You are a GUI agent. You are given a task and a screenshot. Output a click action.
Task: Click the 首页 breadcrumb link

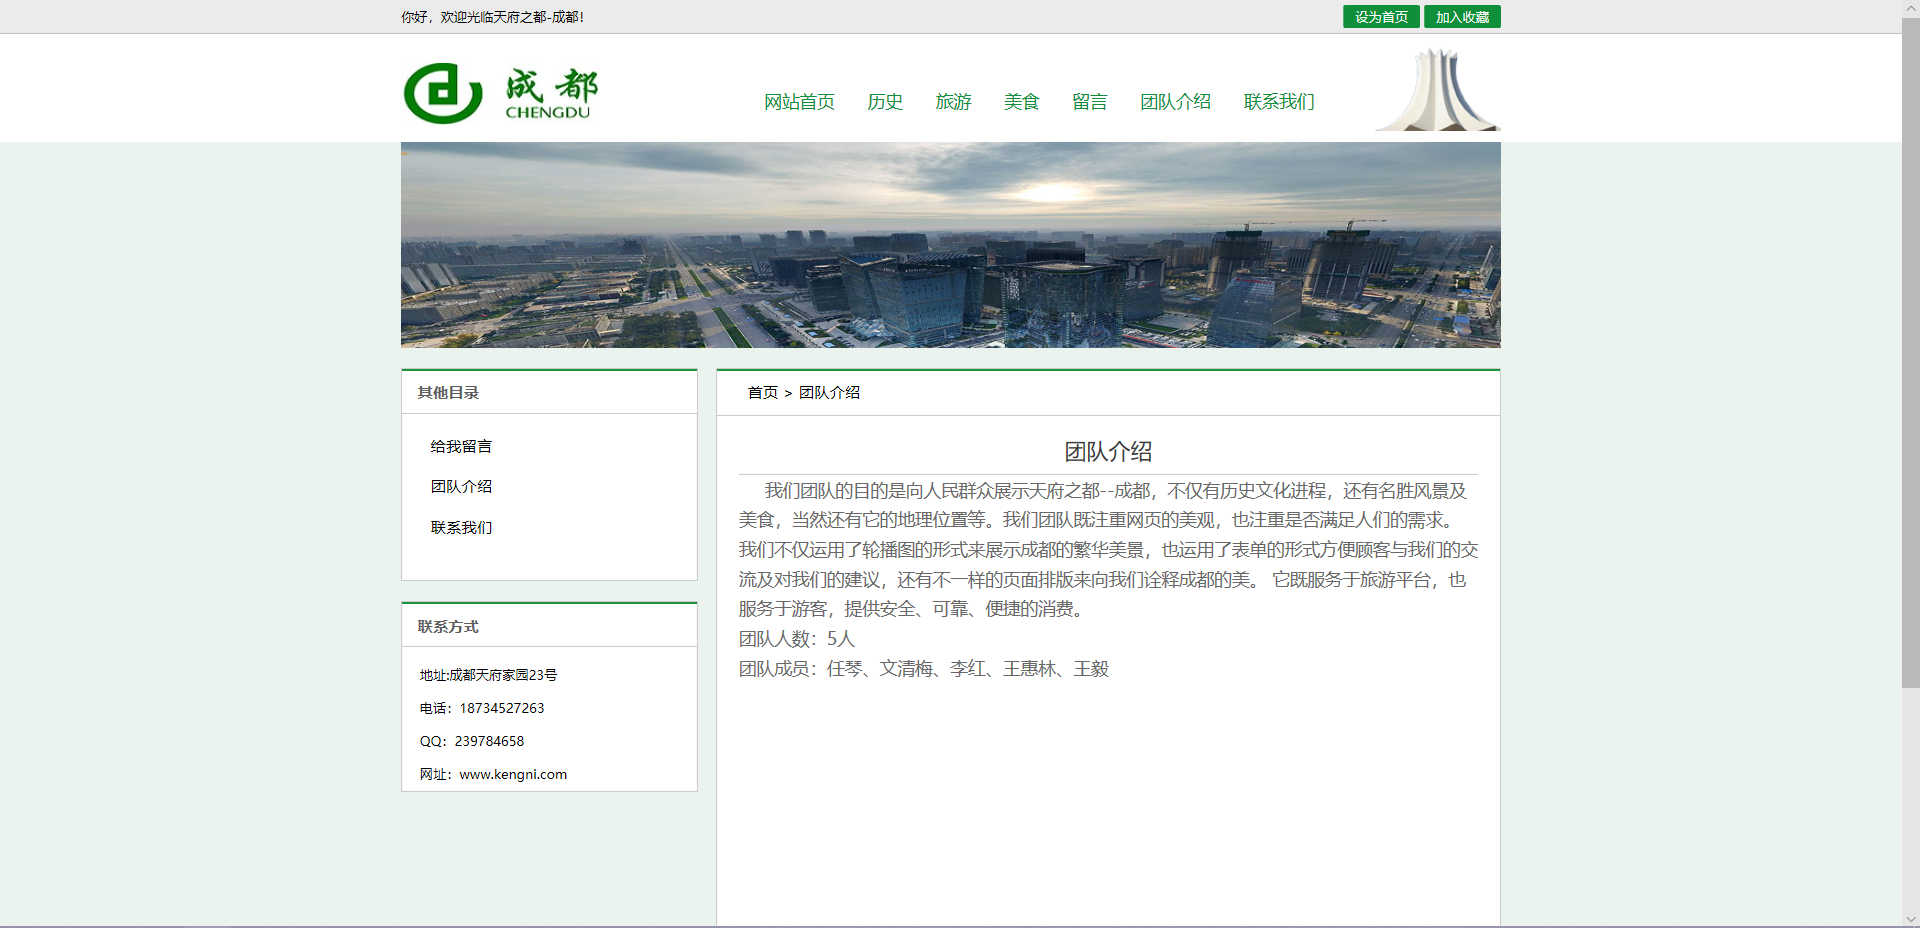click(x=762, y=393)
